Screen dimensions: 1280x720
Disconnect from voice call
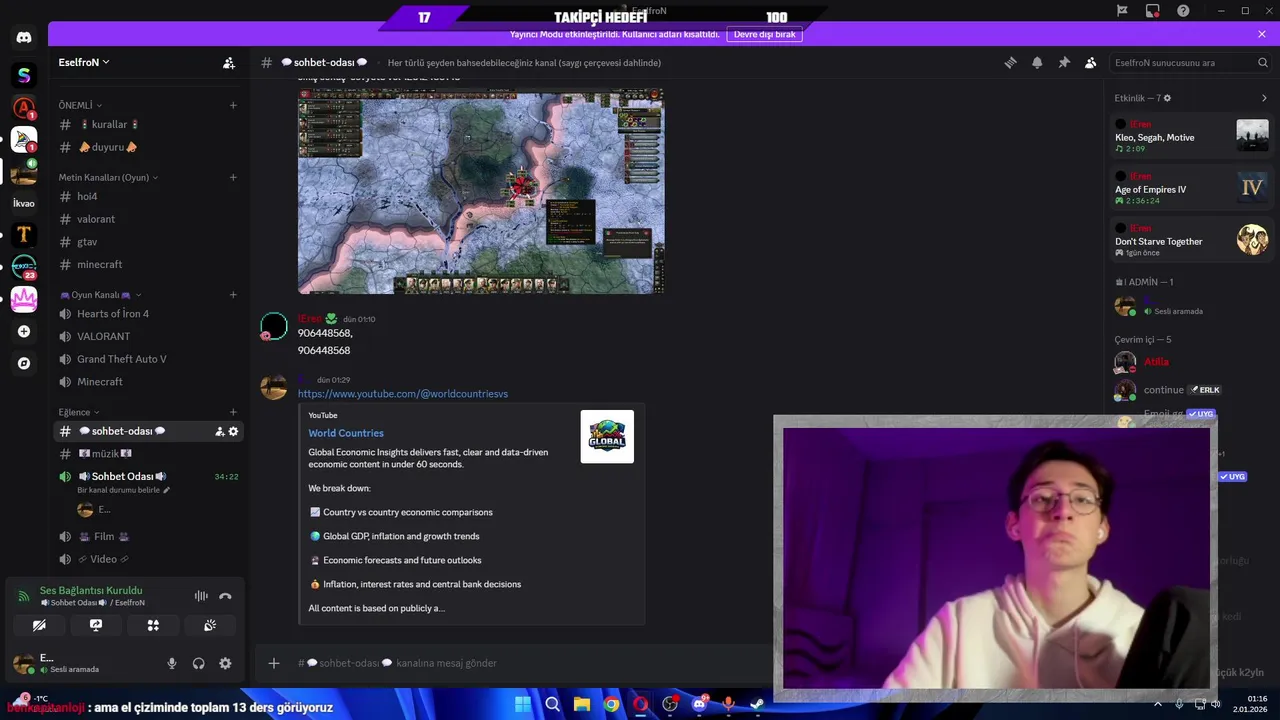coord(225,596)
